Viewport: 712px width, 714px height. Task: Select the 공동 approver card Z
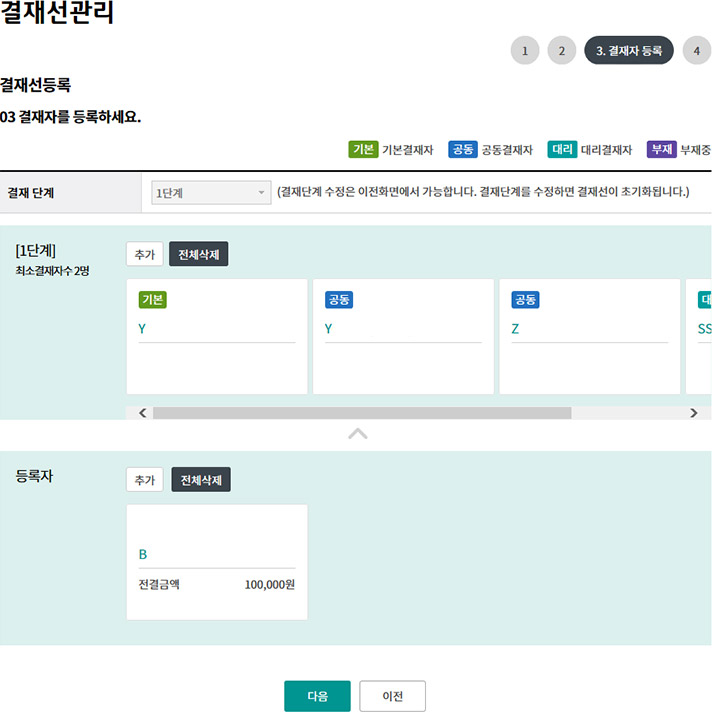click(x=589, y=335)
